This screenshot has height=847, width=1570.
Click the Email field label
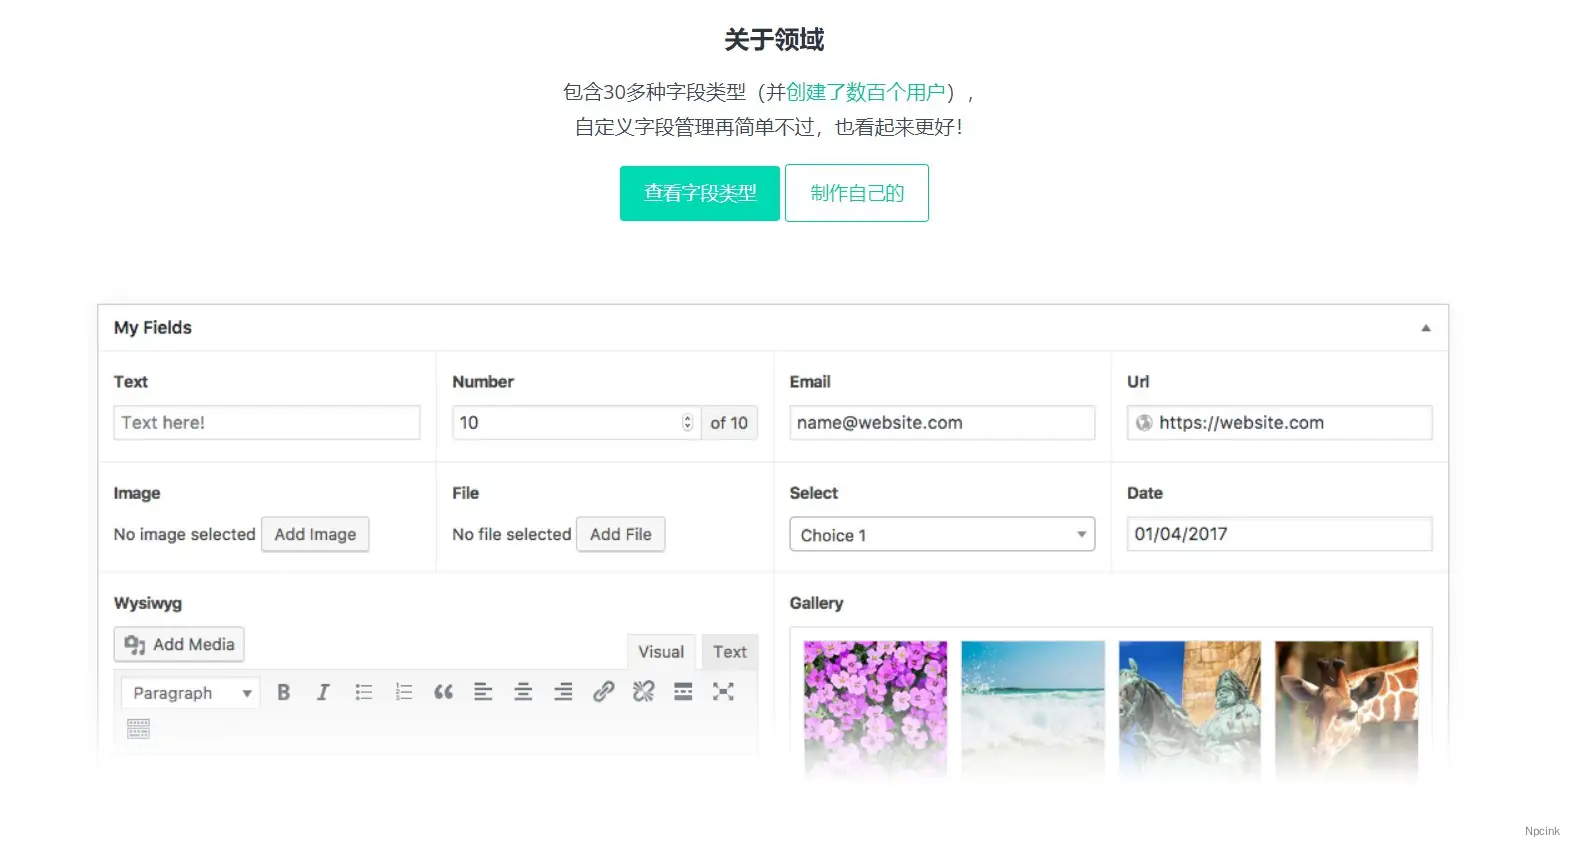(x=810, y=382)
